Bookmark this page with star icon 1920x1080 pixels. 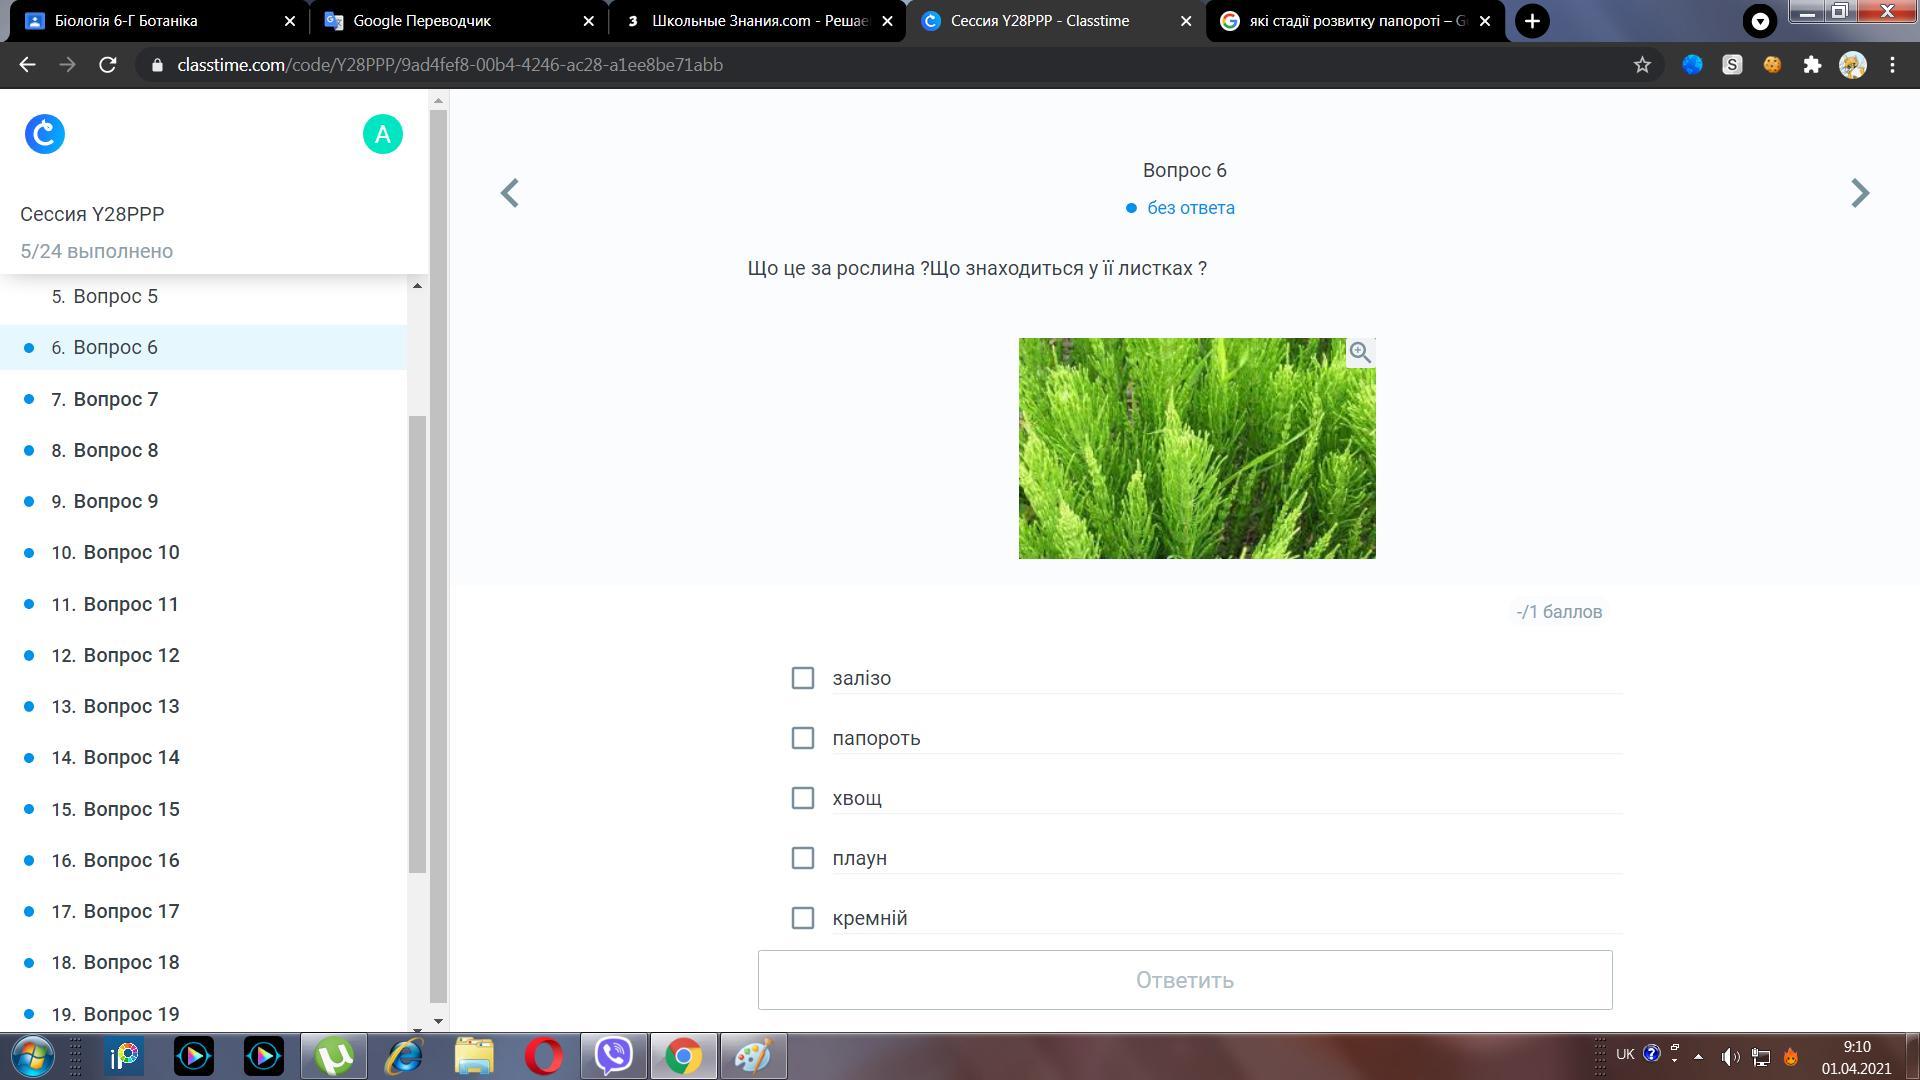[1641, 65]
